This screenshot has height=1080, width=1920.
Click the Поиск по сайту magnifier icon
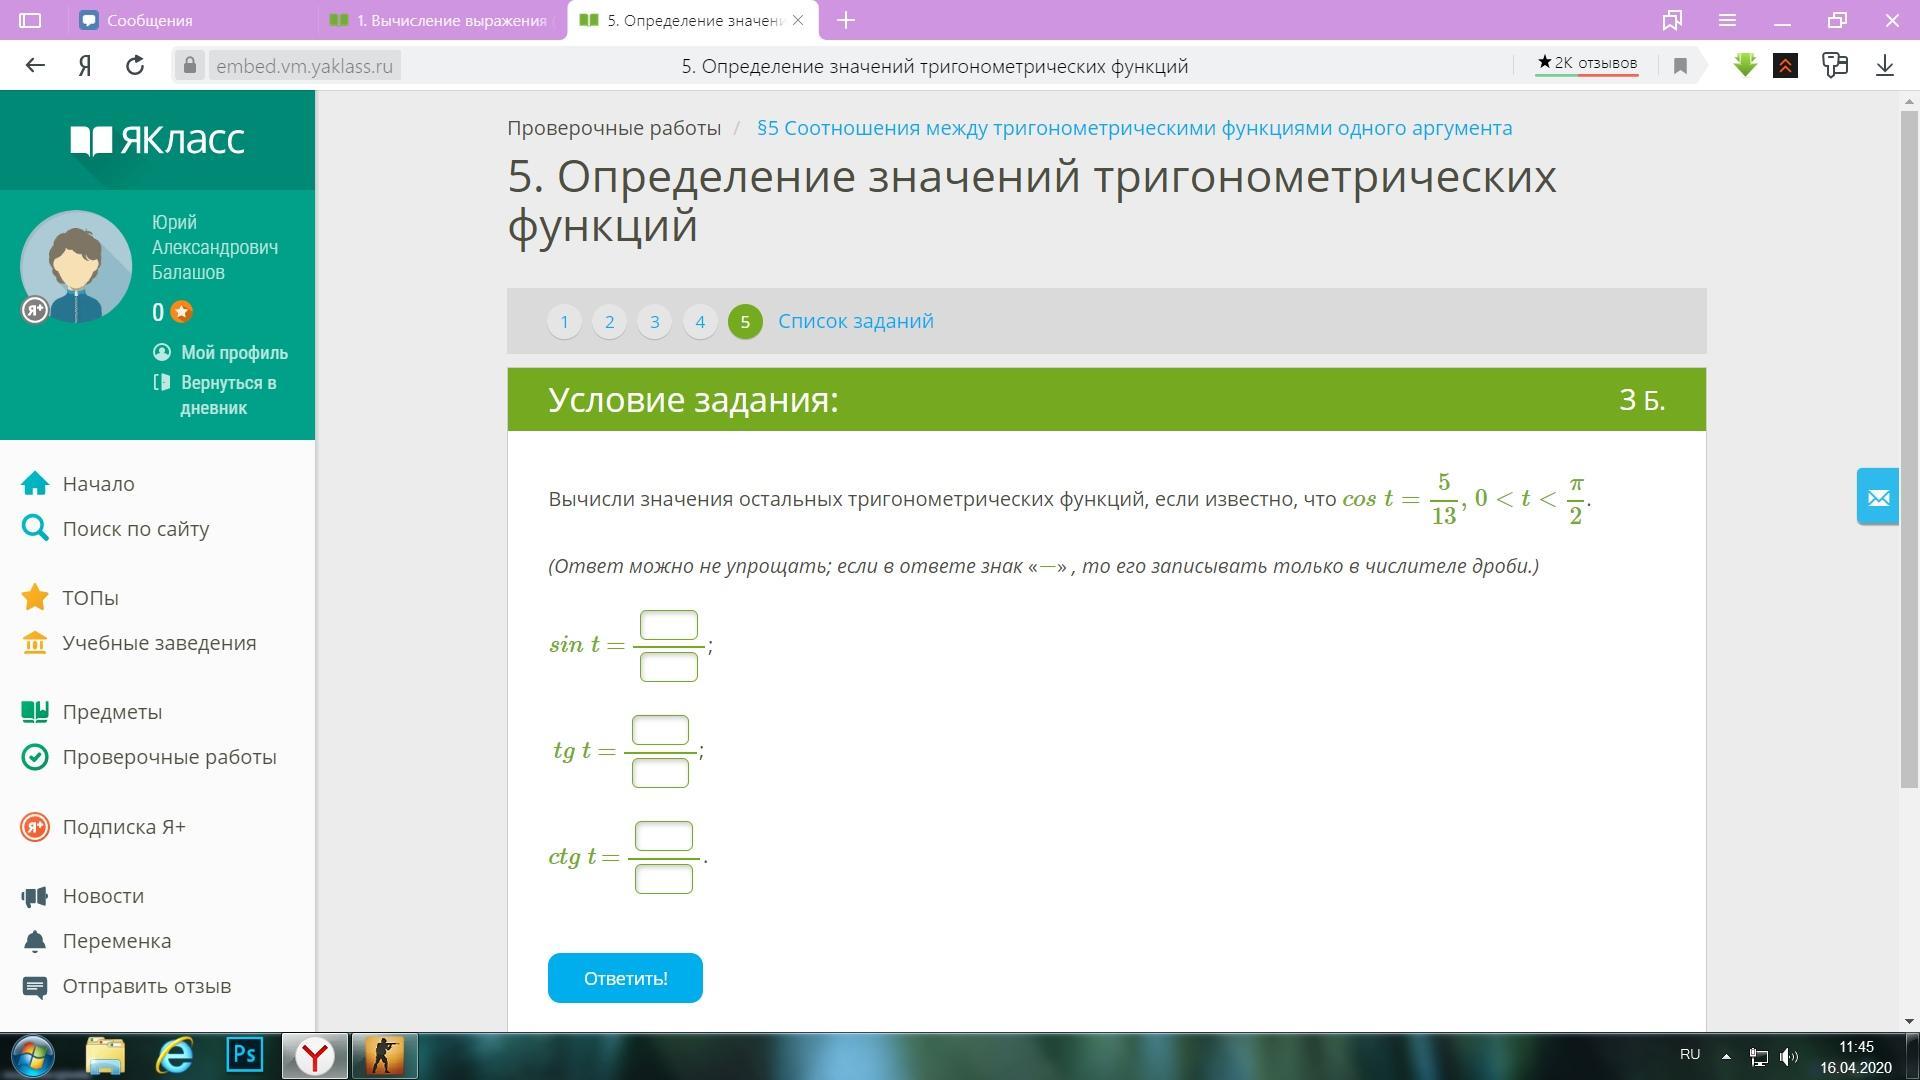click(35, 529)
